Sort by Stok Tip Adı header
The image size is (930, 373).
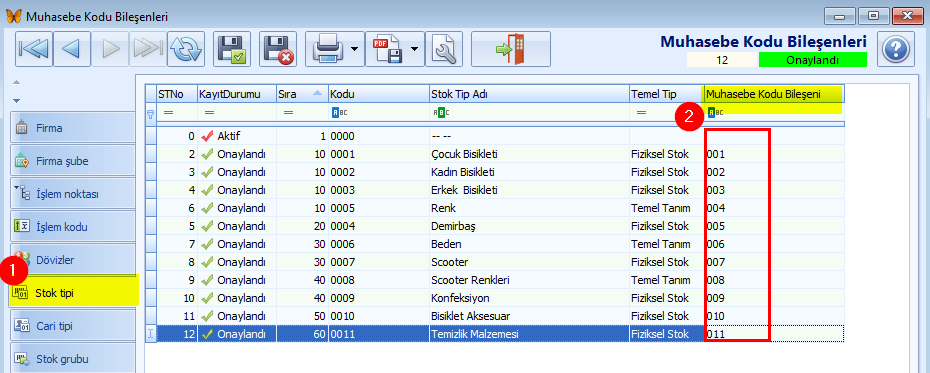530,94
